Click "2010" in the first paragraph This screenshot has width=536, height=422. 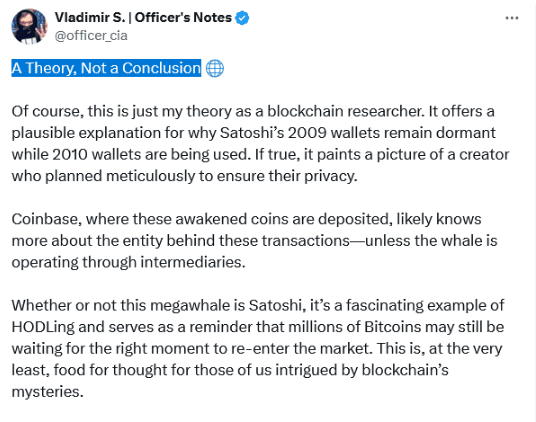(70, 154)
